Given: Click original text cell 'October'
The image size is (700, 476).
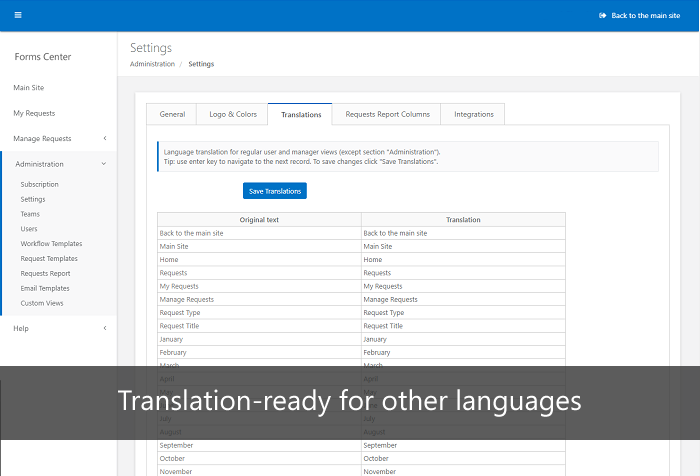Looking at the screenshot, I should 259,459.
